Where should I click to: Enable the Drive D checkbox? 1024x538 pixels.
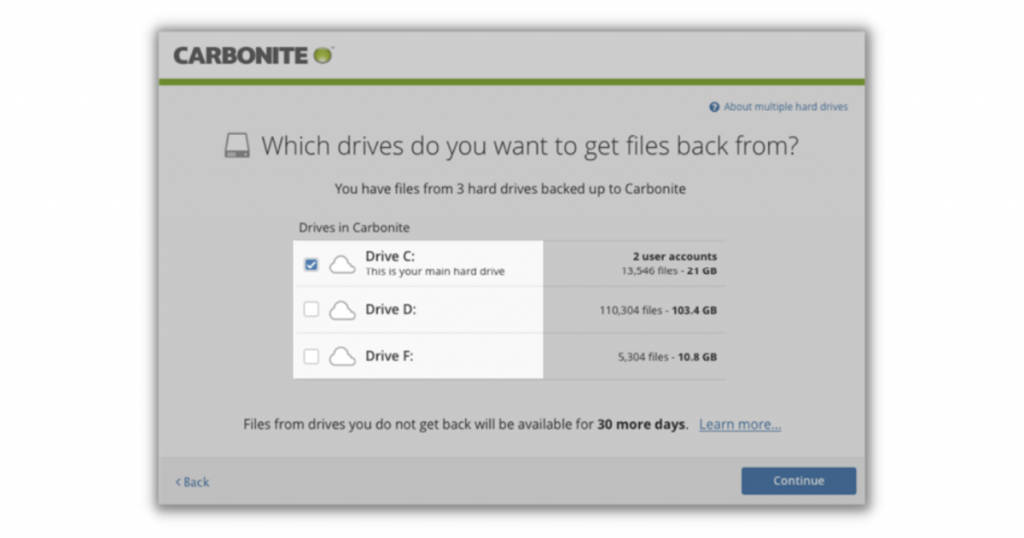(x=311, y=310)
